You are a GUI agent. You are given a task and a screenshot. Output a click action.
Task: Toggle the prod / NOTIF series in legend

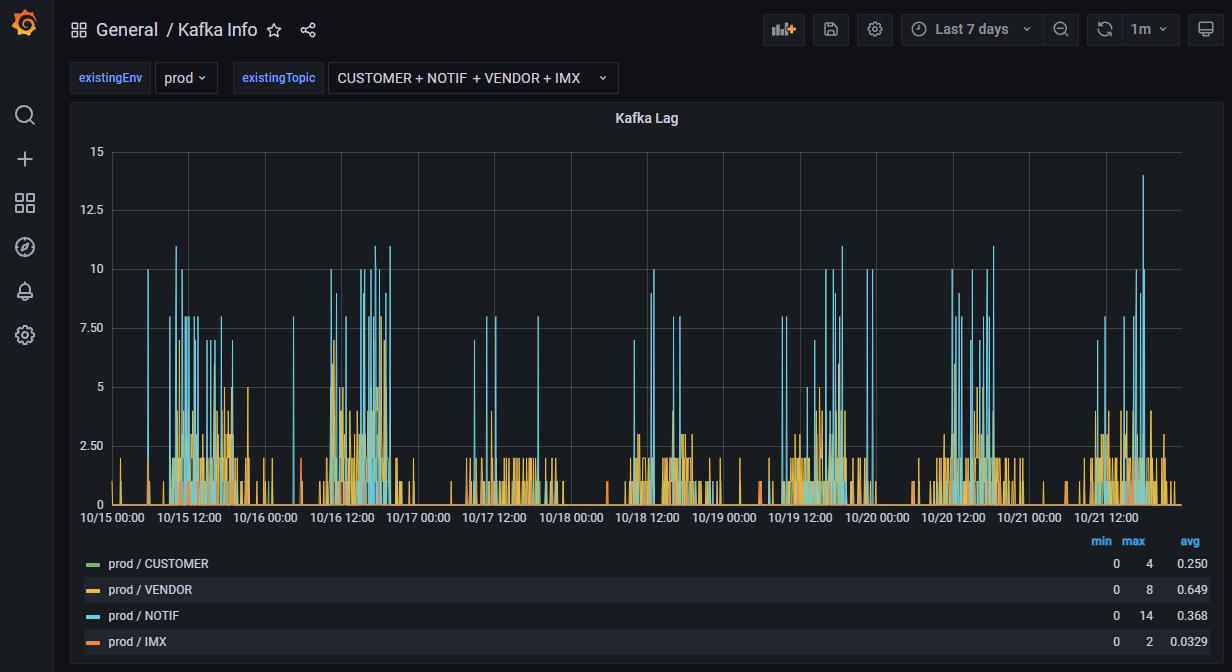click(x=144, y=616)
